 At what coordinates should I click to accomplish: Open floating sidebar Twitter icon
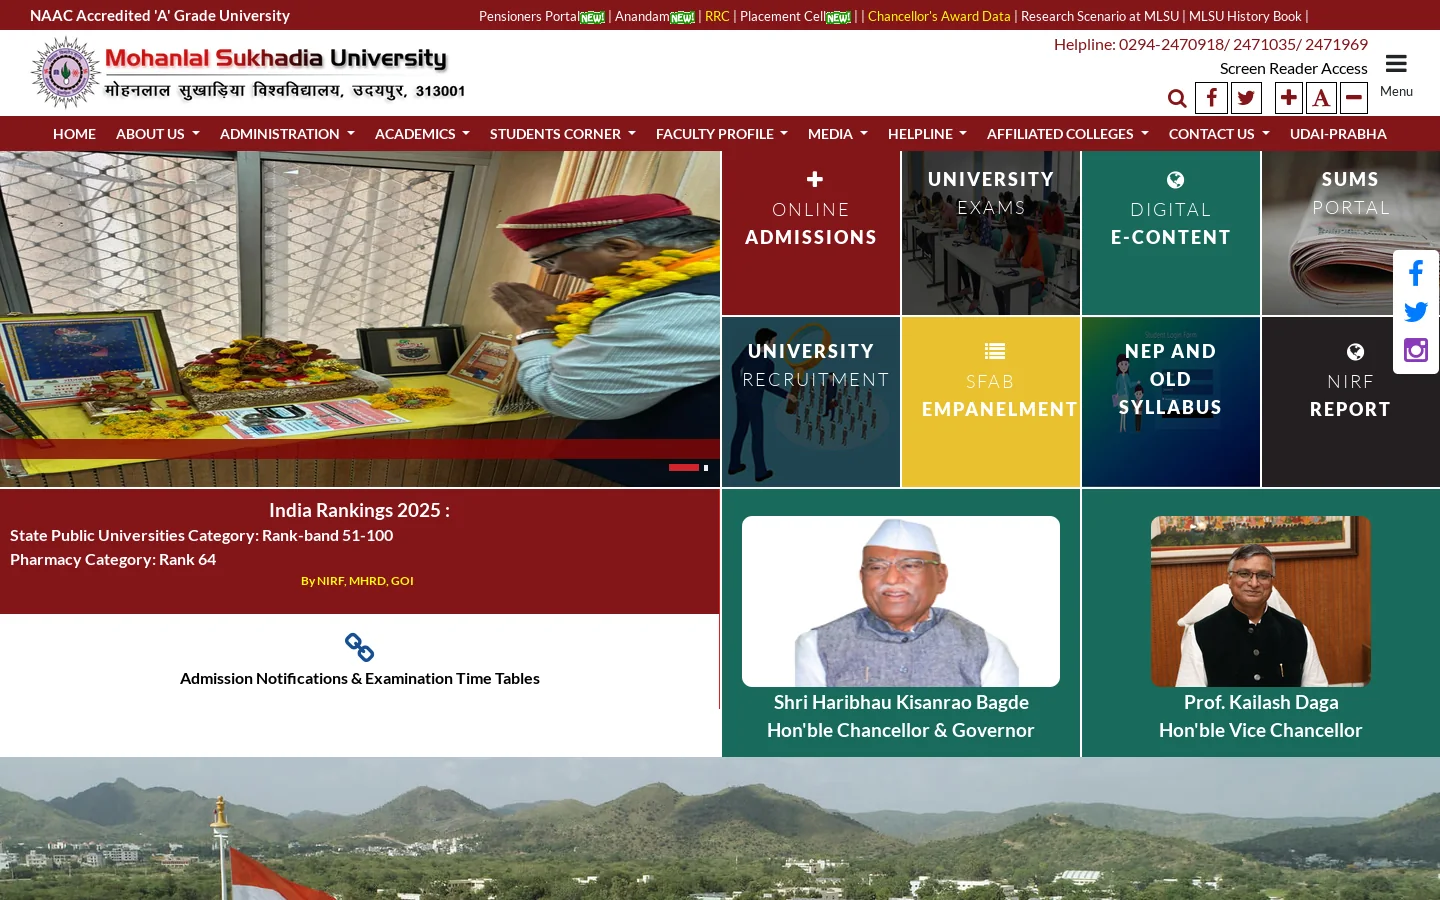pyautogui.click(x=1416, y=312)
